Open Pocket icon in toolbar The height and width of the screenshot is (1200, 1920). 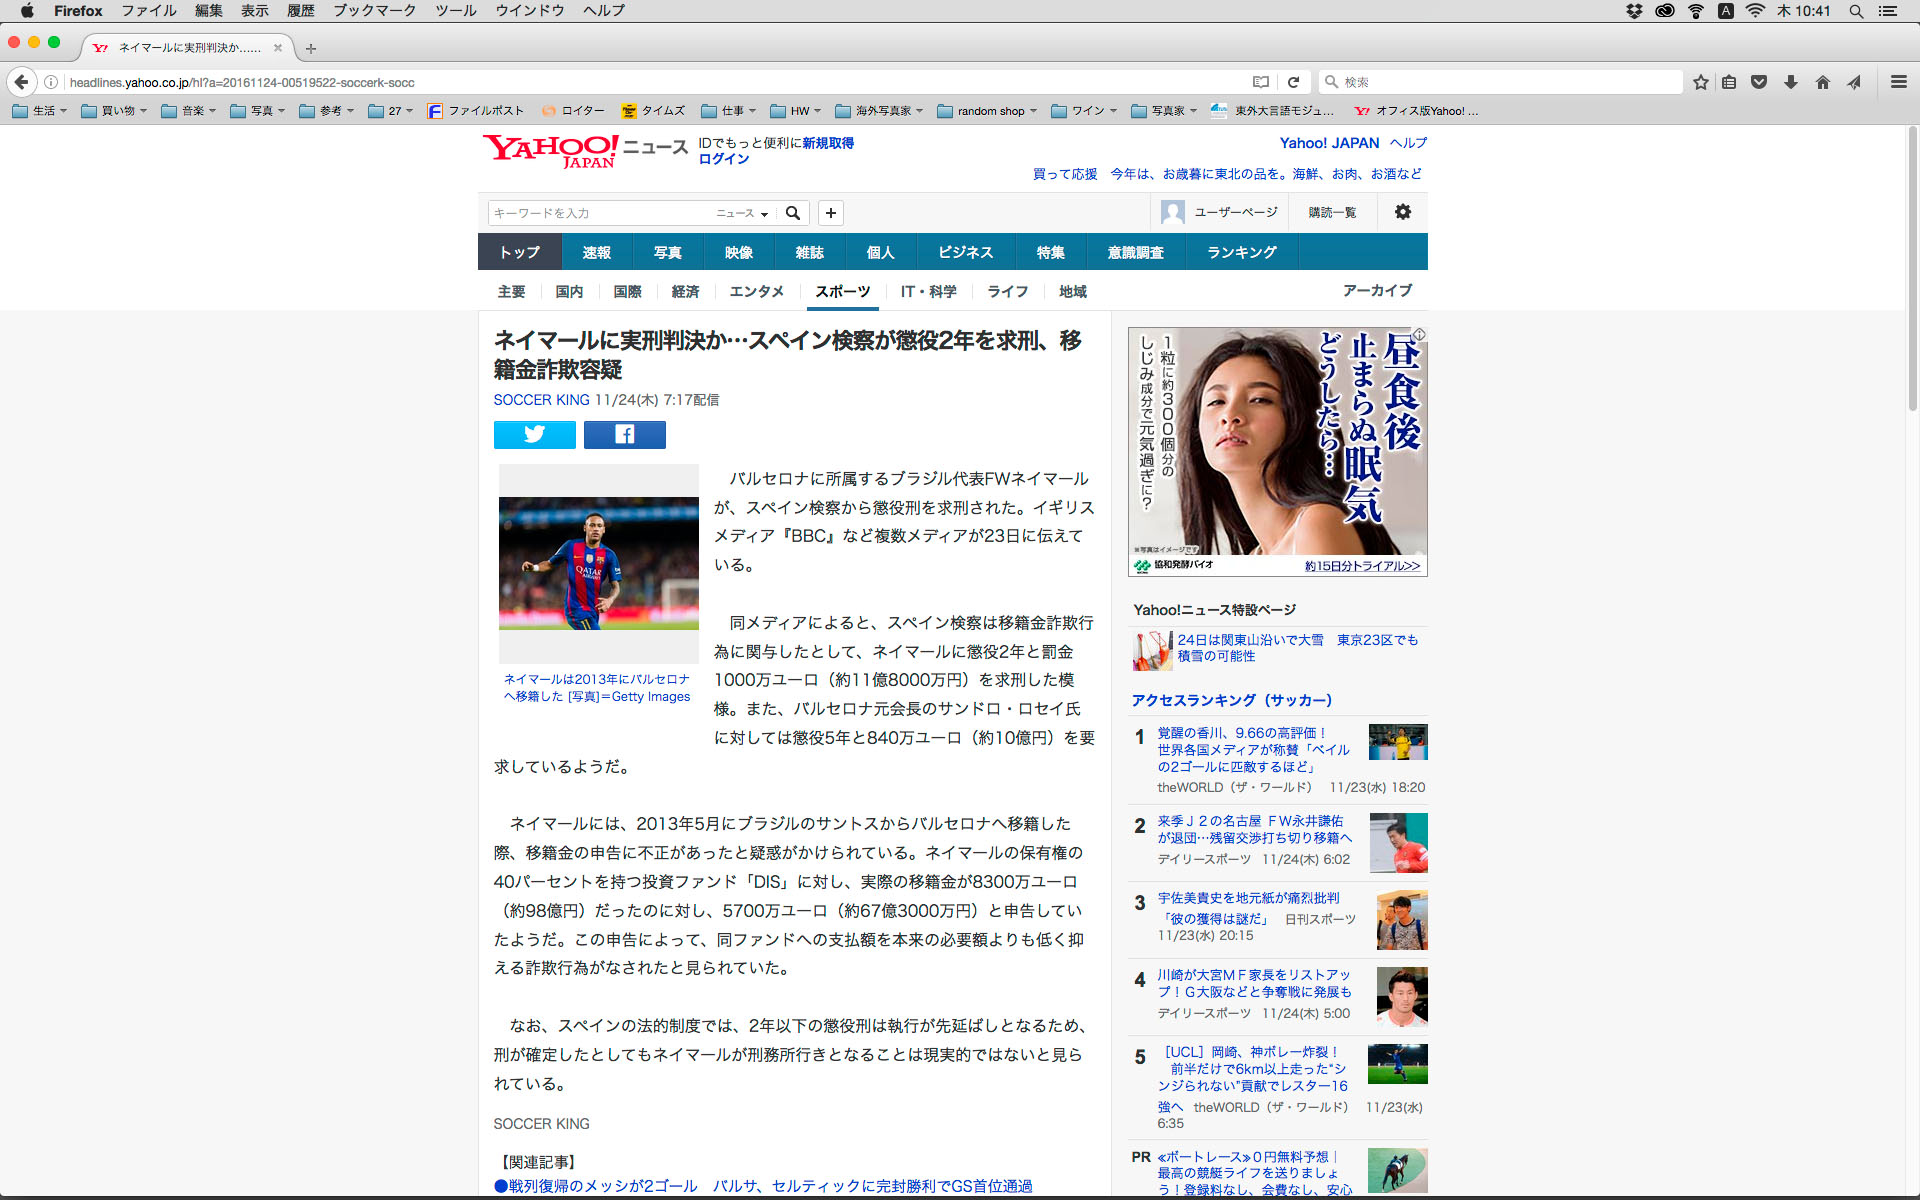1759,82
